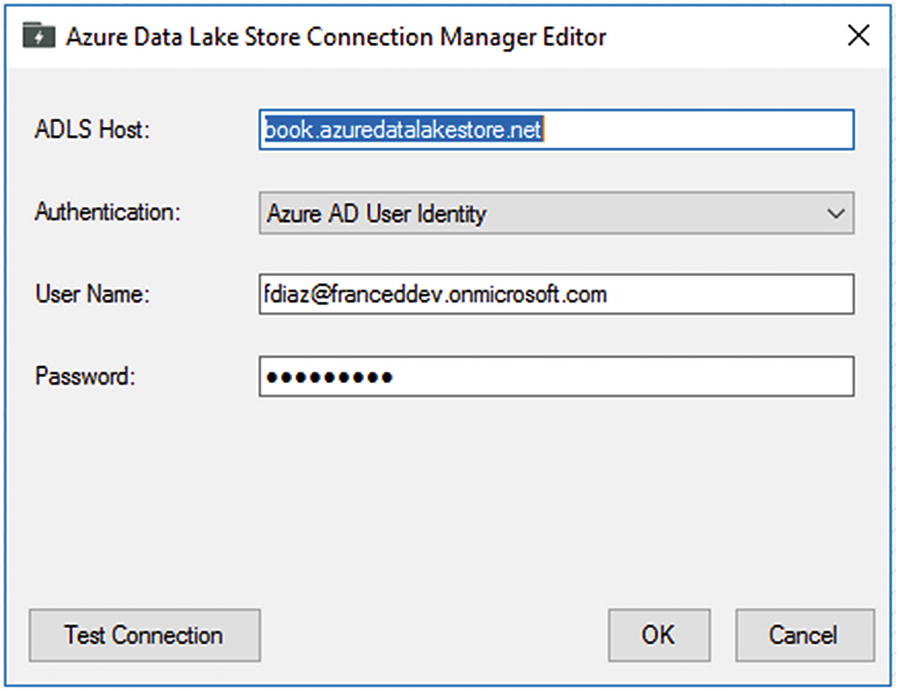Click the ADLS Host label

tap(92, 129)
